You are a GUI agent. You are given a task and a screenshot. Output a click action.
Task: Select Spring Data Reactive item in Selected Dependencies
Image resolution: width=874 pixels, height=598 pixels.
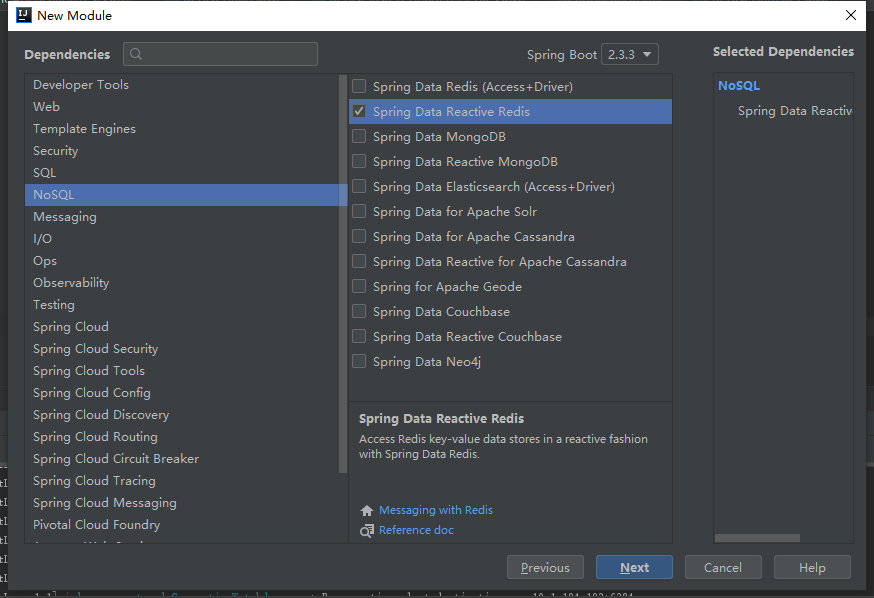pos(795,111)
